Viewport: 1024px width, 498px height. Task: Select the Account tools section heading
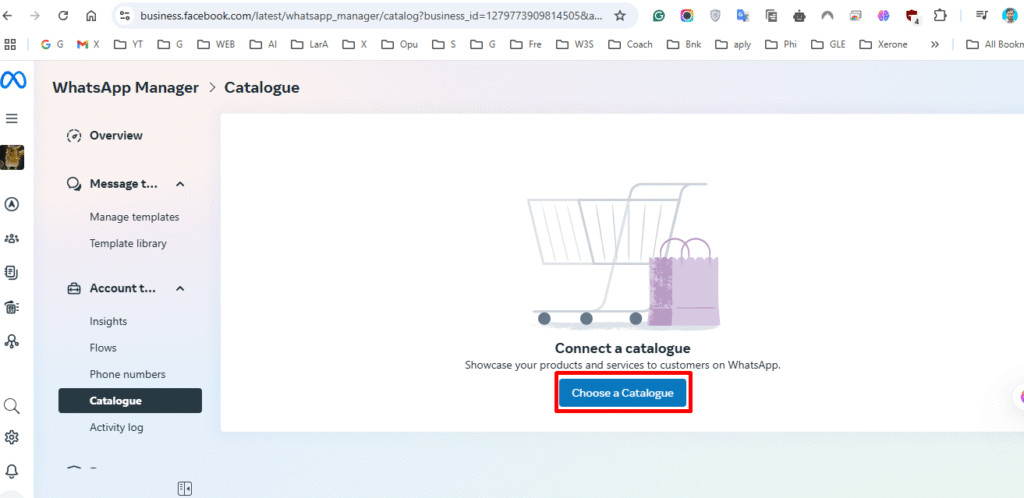pos(123,288)
